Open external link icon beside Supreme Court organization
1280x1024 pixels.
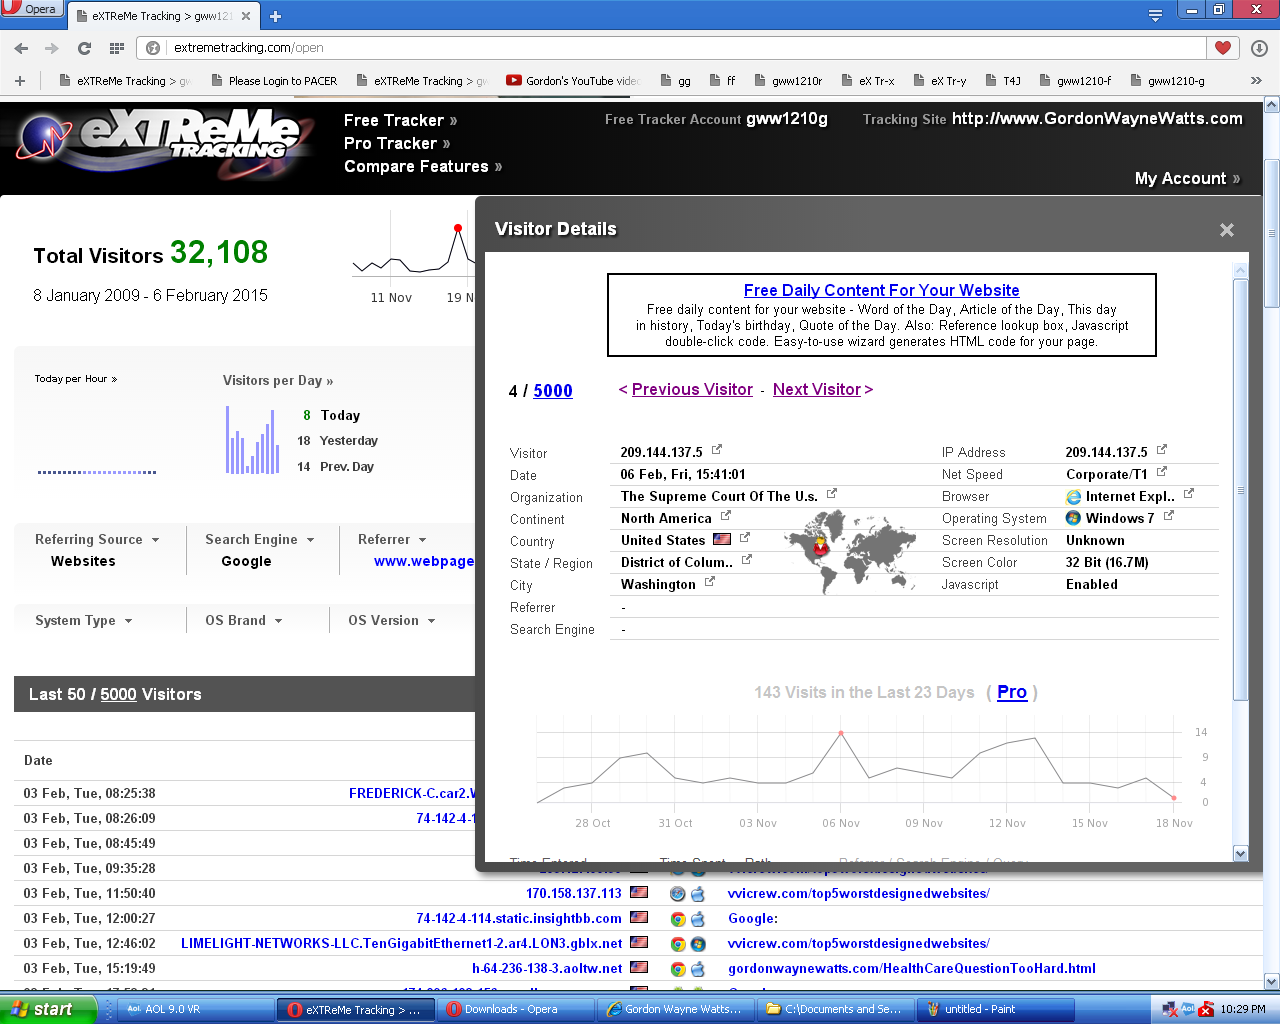point(831,494)
